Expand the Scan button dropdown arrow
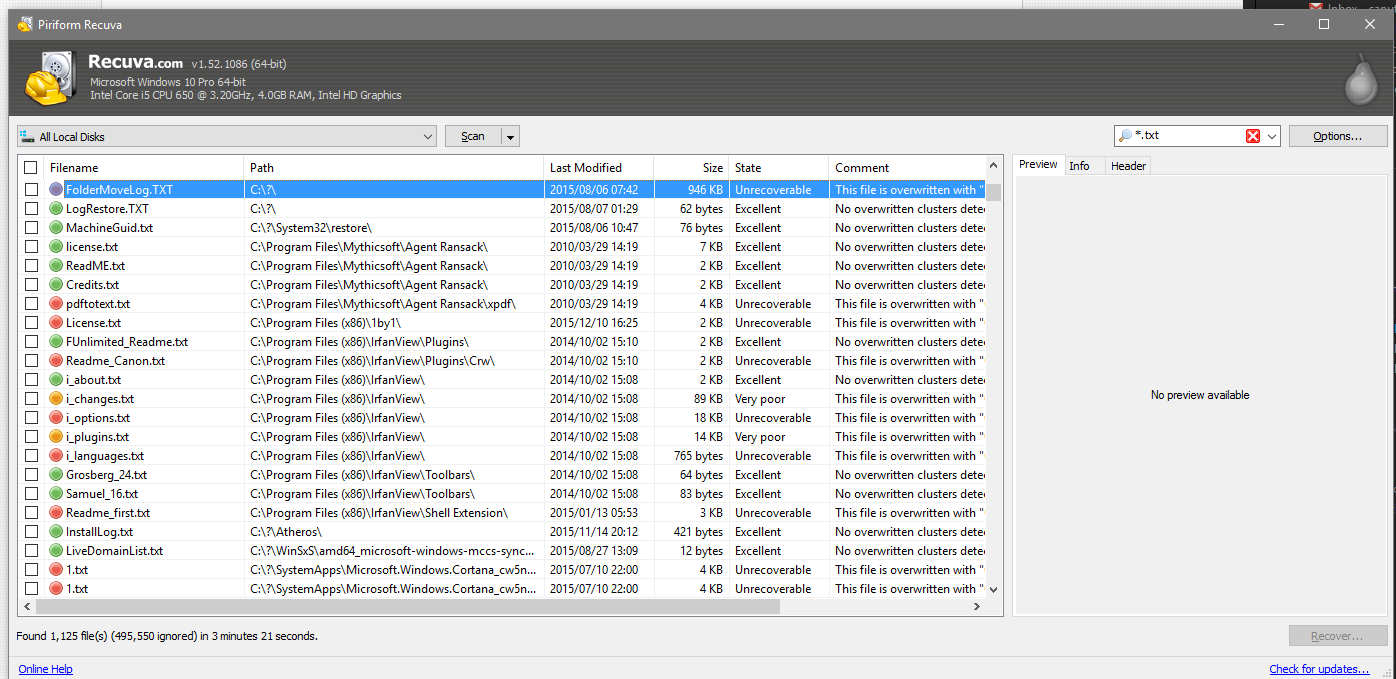The height and width of the screenshot is (679, 1396). [510, 137]
